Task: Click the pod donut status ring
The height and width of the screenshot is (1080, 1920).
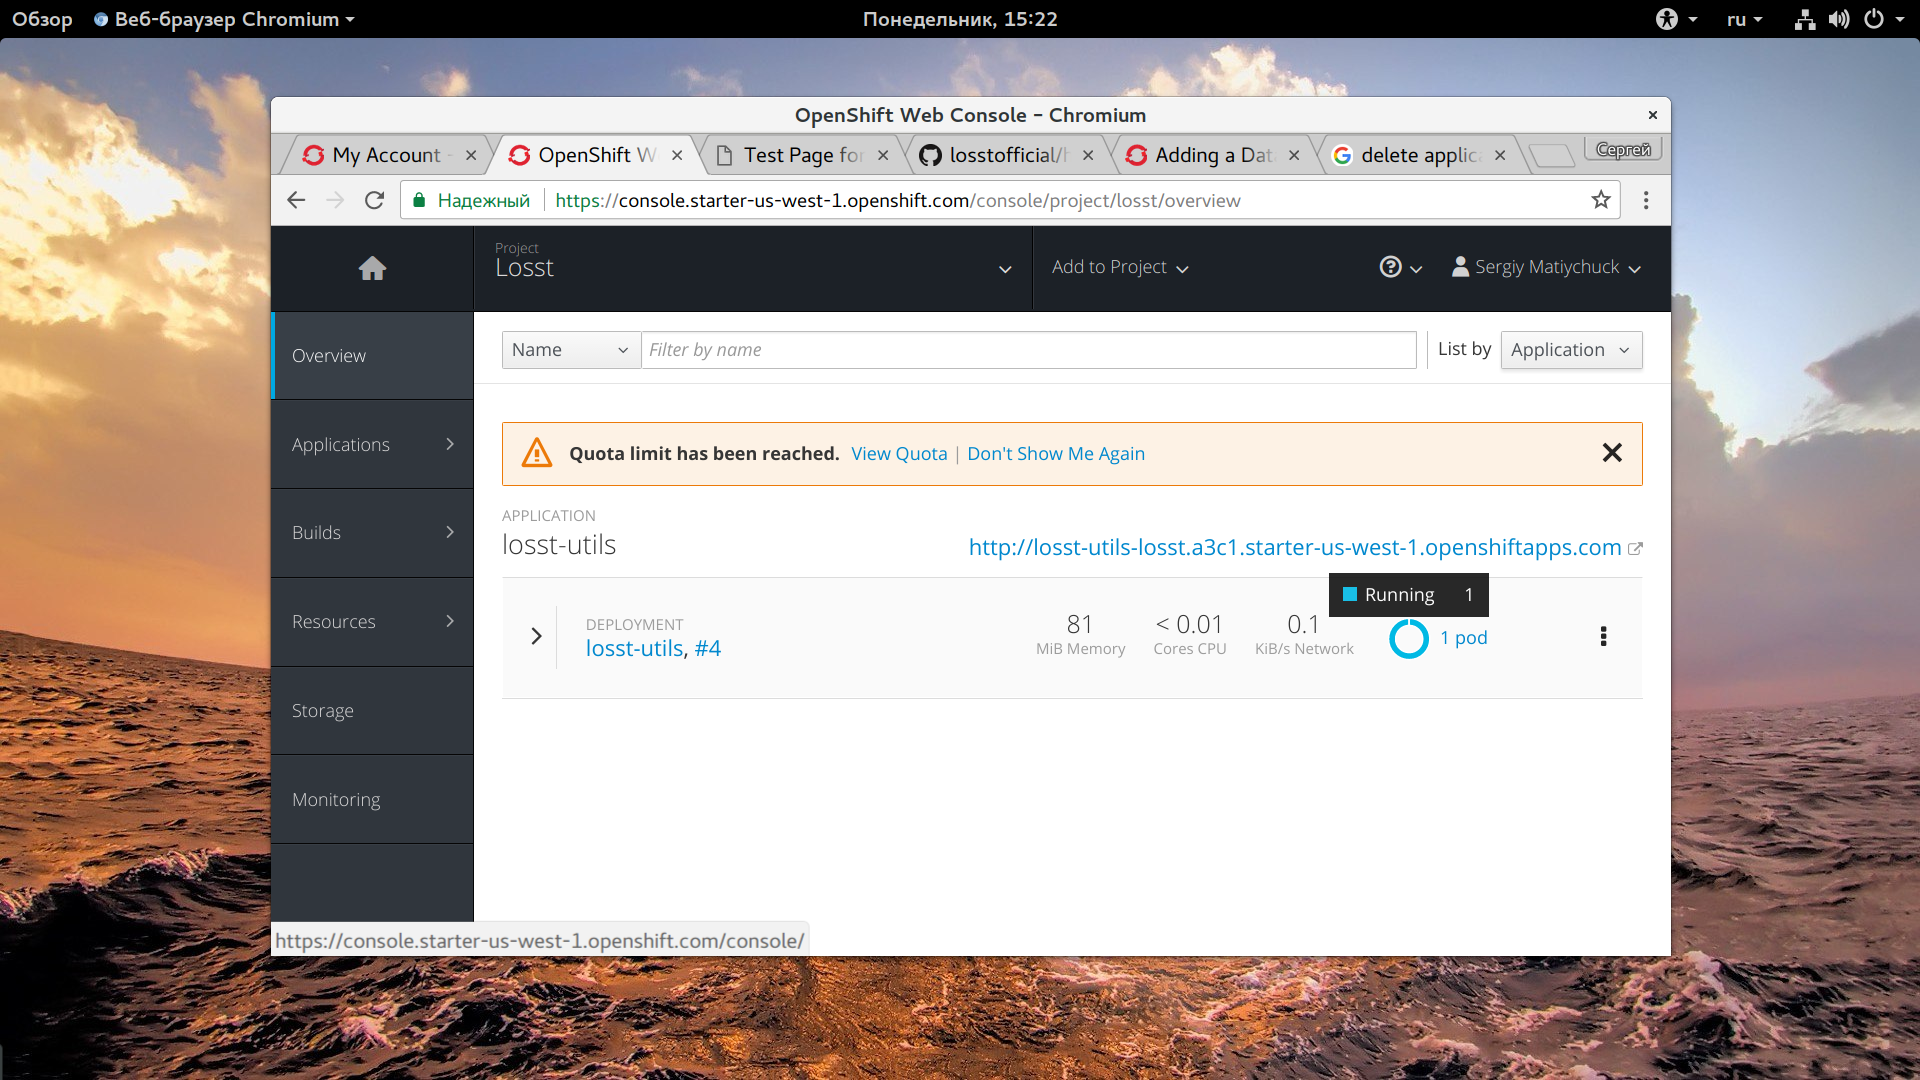Action: tap(1408, 638)
